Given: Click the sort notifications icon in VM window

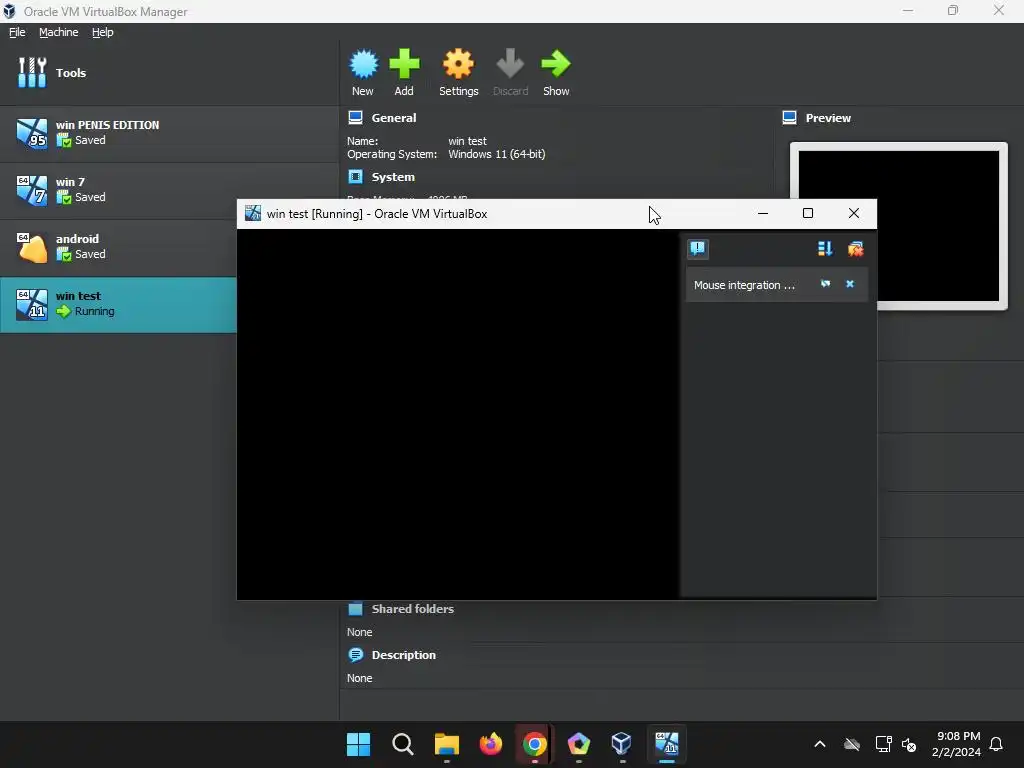Looking at the screenshot, I should point(825,248).
